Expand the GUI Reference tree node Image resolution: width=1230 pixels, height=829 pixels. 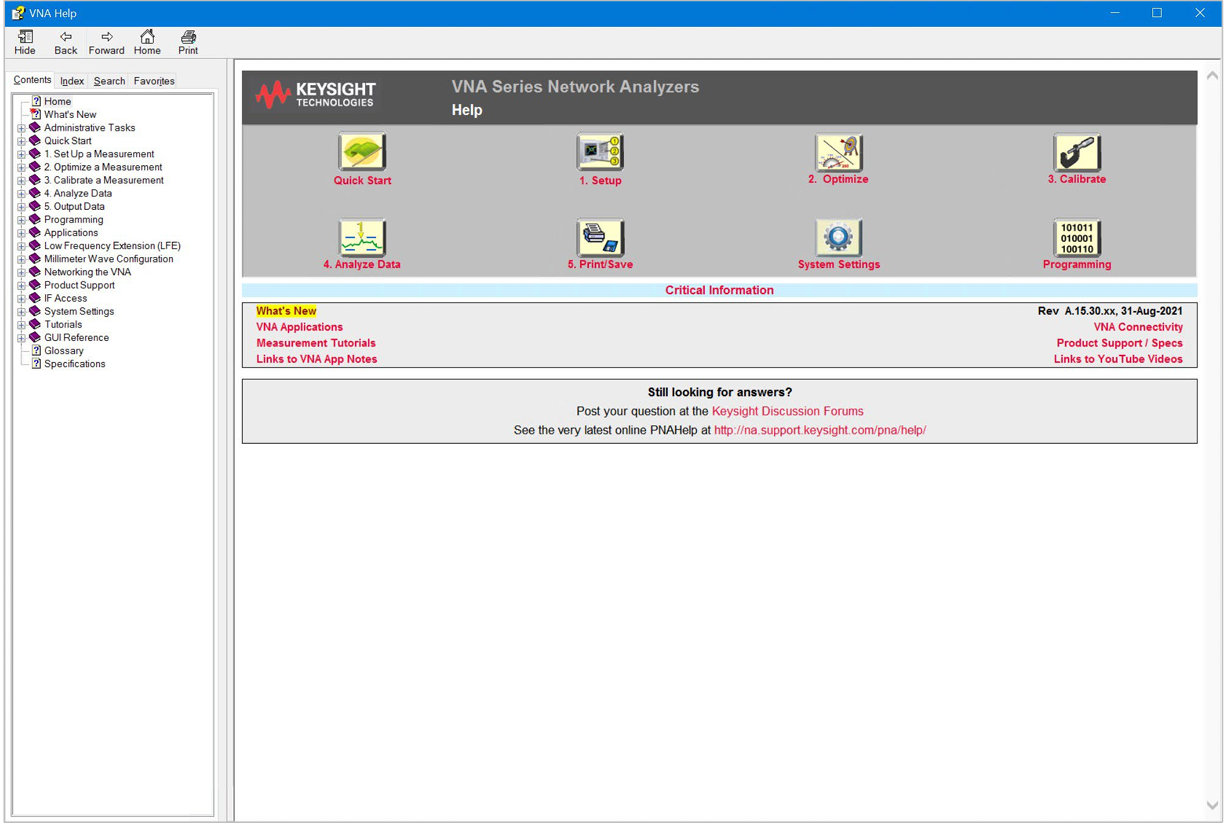point(21,338)
